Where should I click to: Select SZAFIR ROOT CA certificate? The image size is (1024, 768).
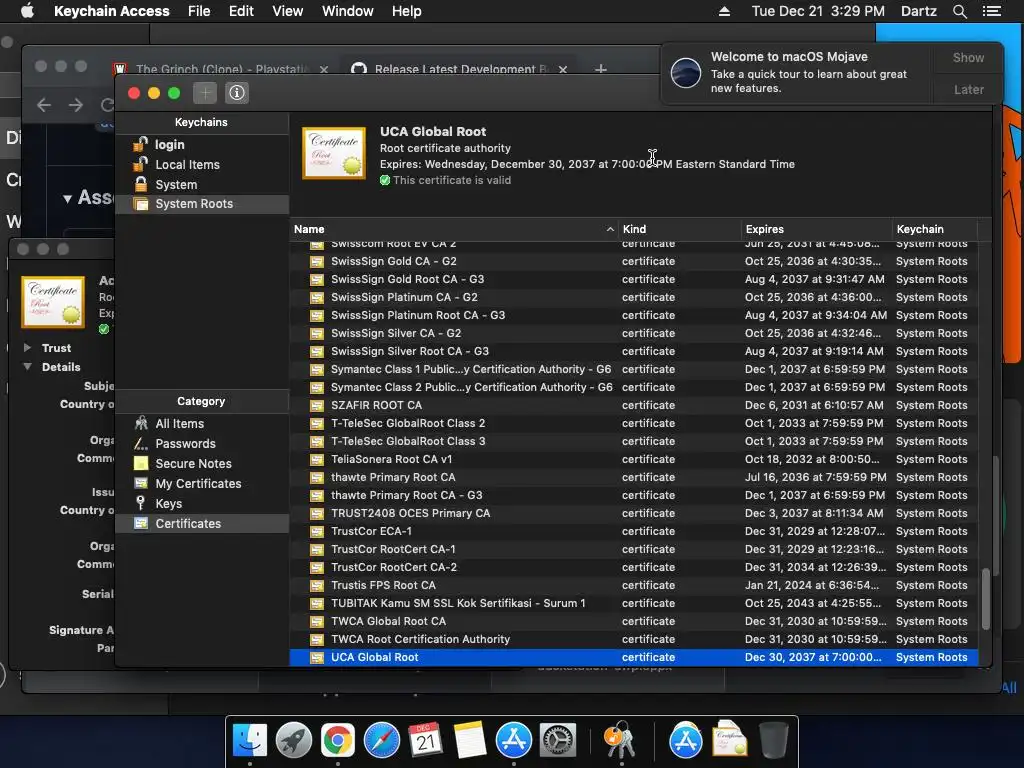pyautogui.click(x=633, y=405)
